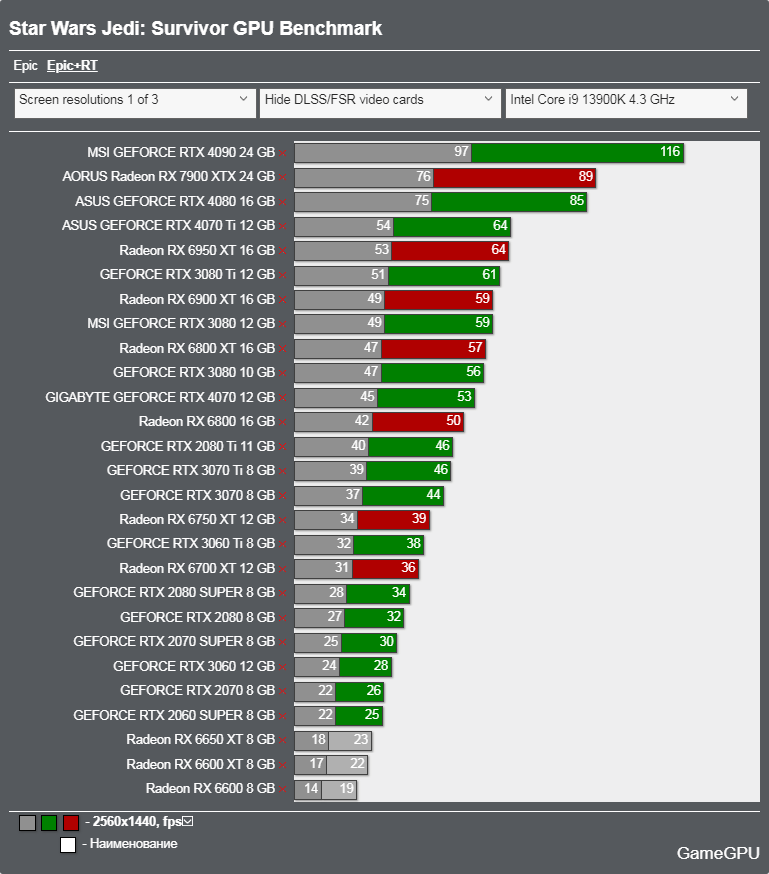This screenshot has height=874, width=769.
Task: Click red X next to MSI RTX 3080 12 GB
Action: click(283, 325)
